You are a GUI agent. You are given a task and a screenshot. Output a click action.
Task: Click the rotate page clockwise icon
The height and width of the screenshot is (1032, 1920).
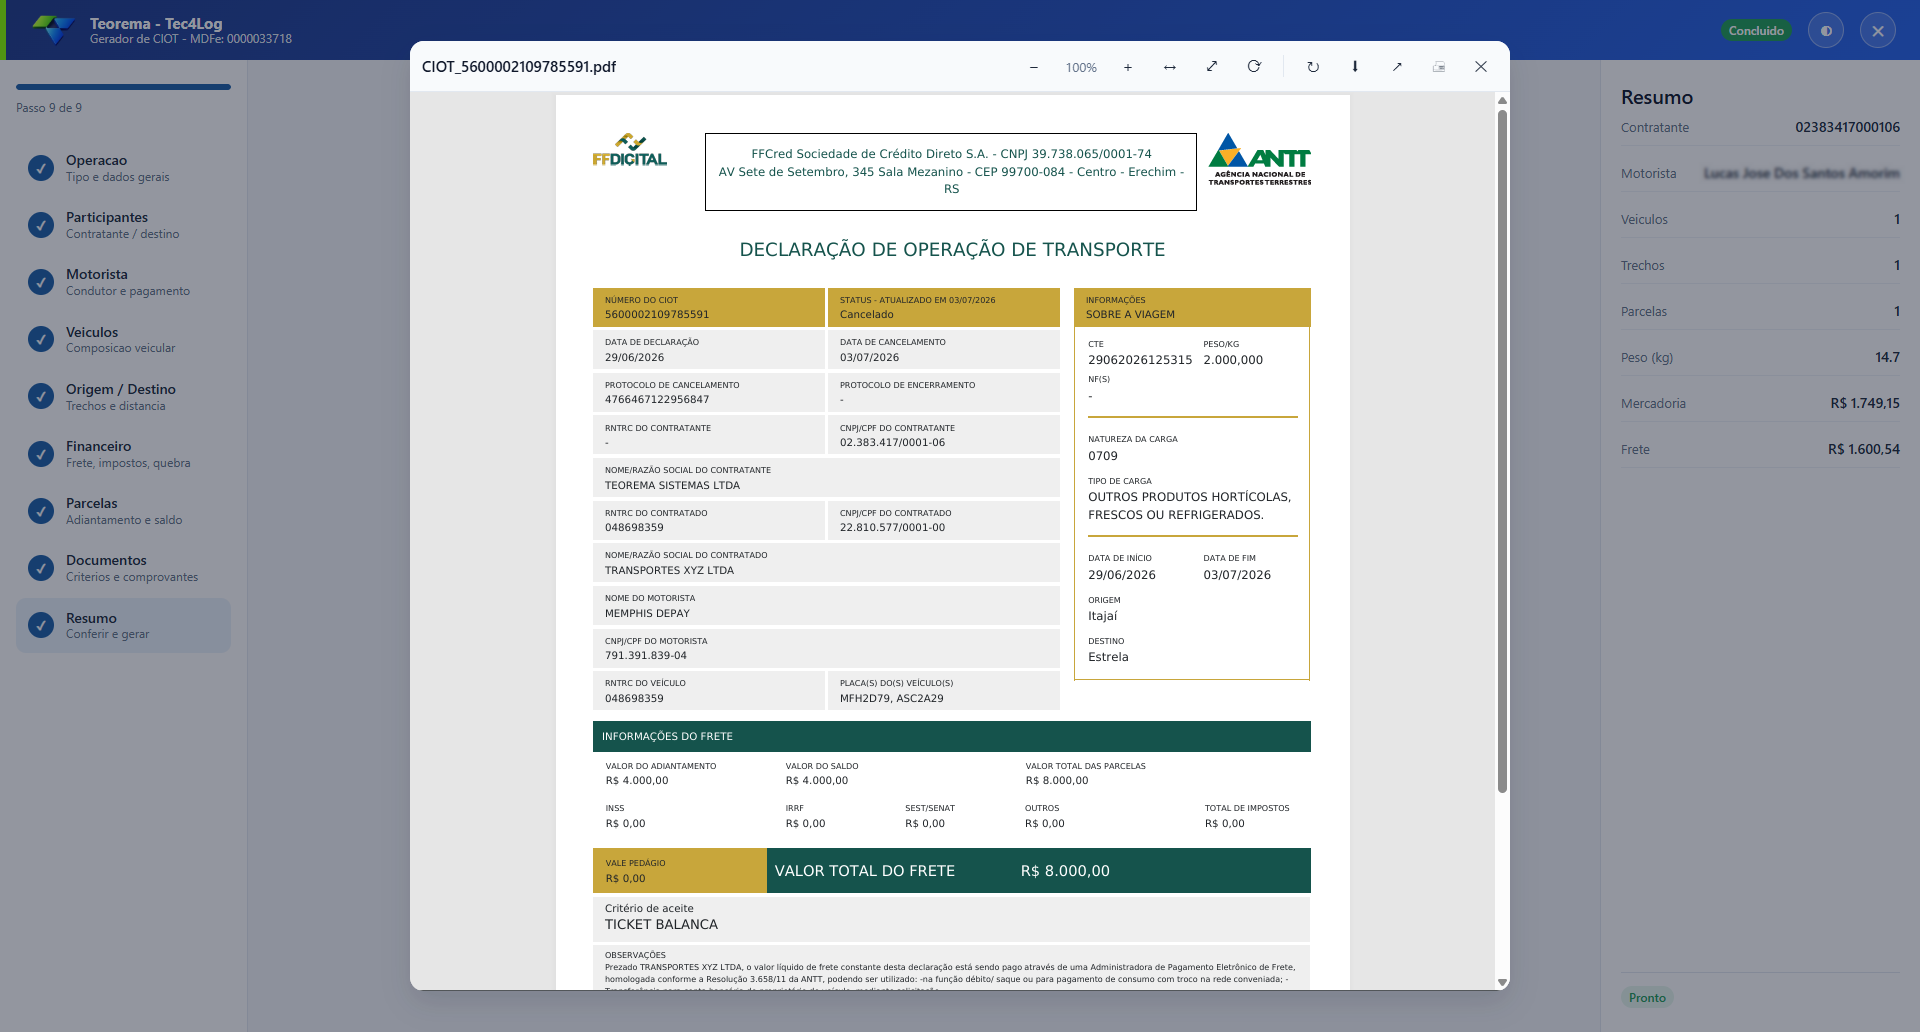(x=1313, y=67)
